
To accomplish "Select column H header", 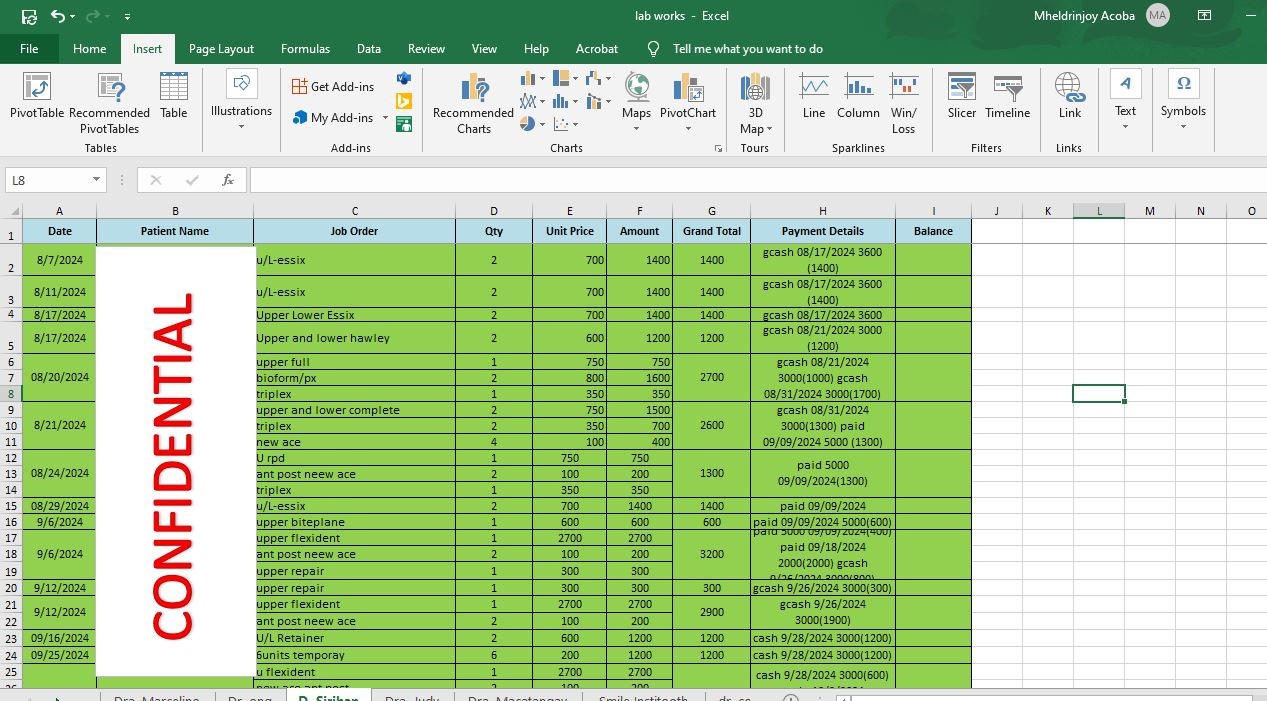I will click(x=823, y=211).
